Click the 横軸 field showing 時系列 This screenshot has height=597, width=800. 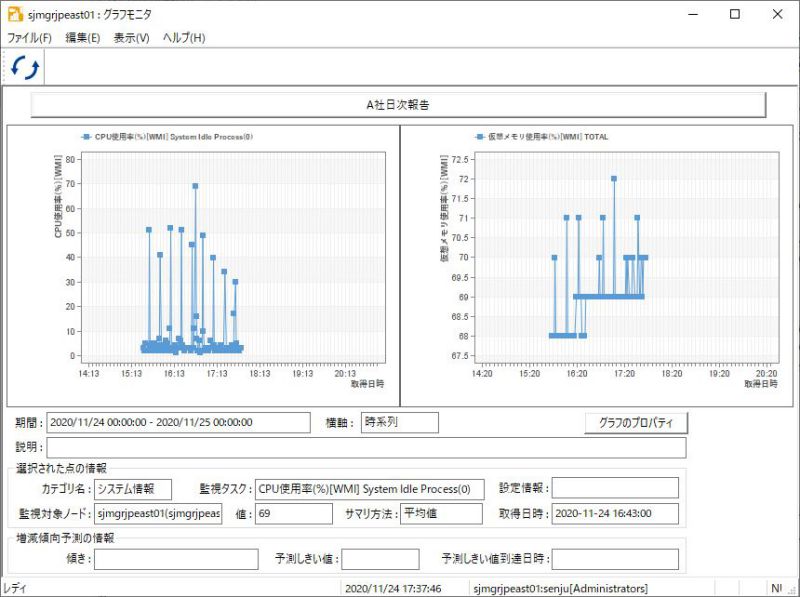pyautogui.click(x=399, y=422)
